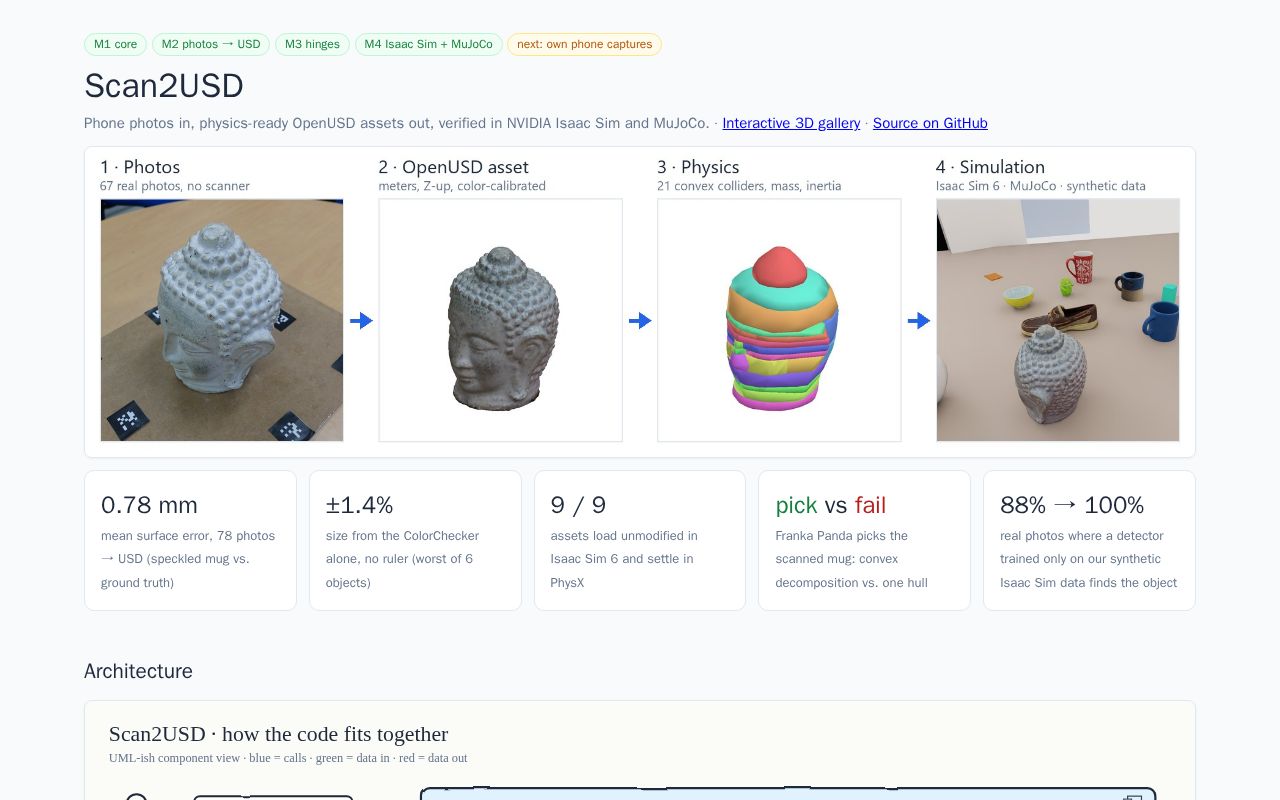This screenshot has height=800, width=1280.
Task: Click the 'size from the ColorChecker' description
Action: [402, 559]
